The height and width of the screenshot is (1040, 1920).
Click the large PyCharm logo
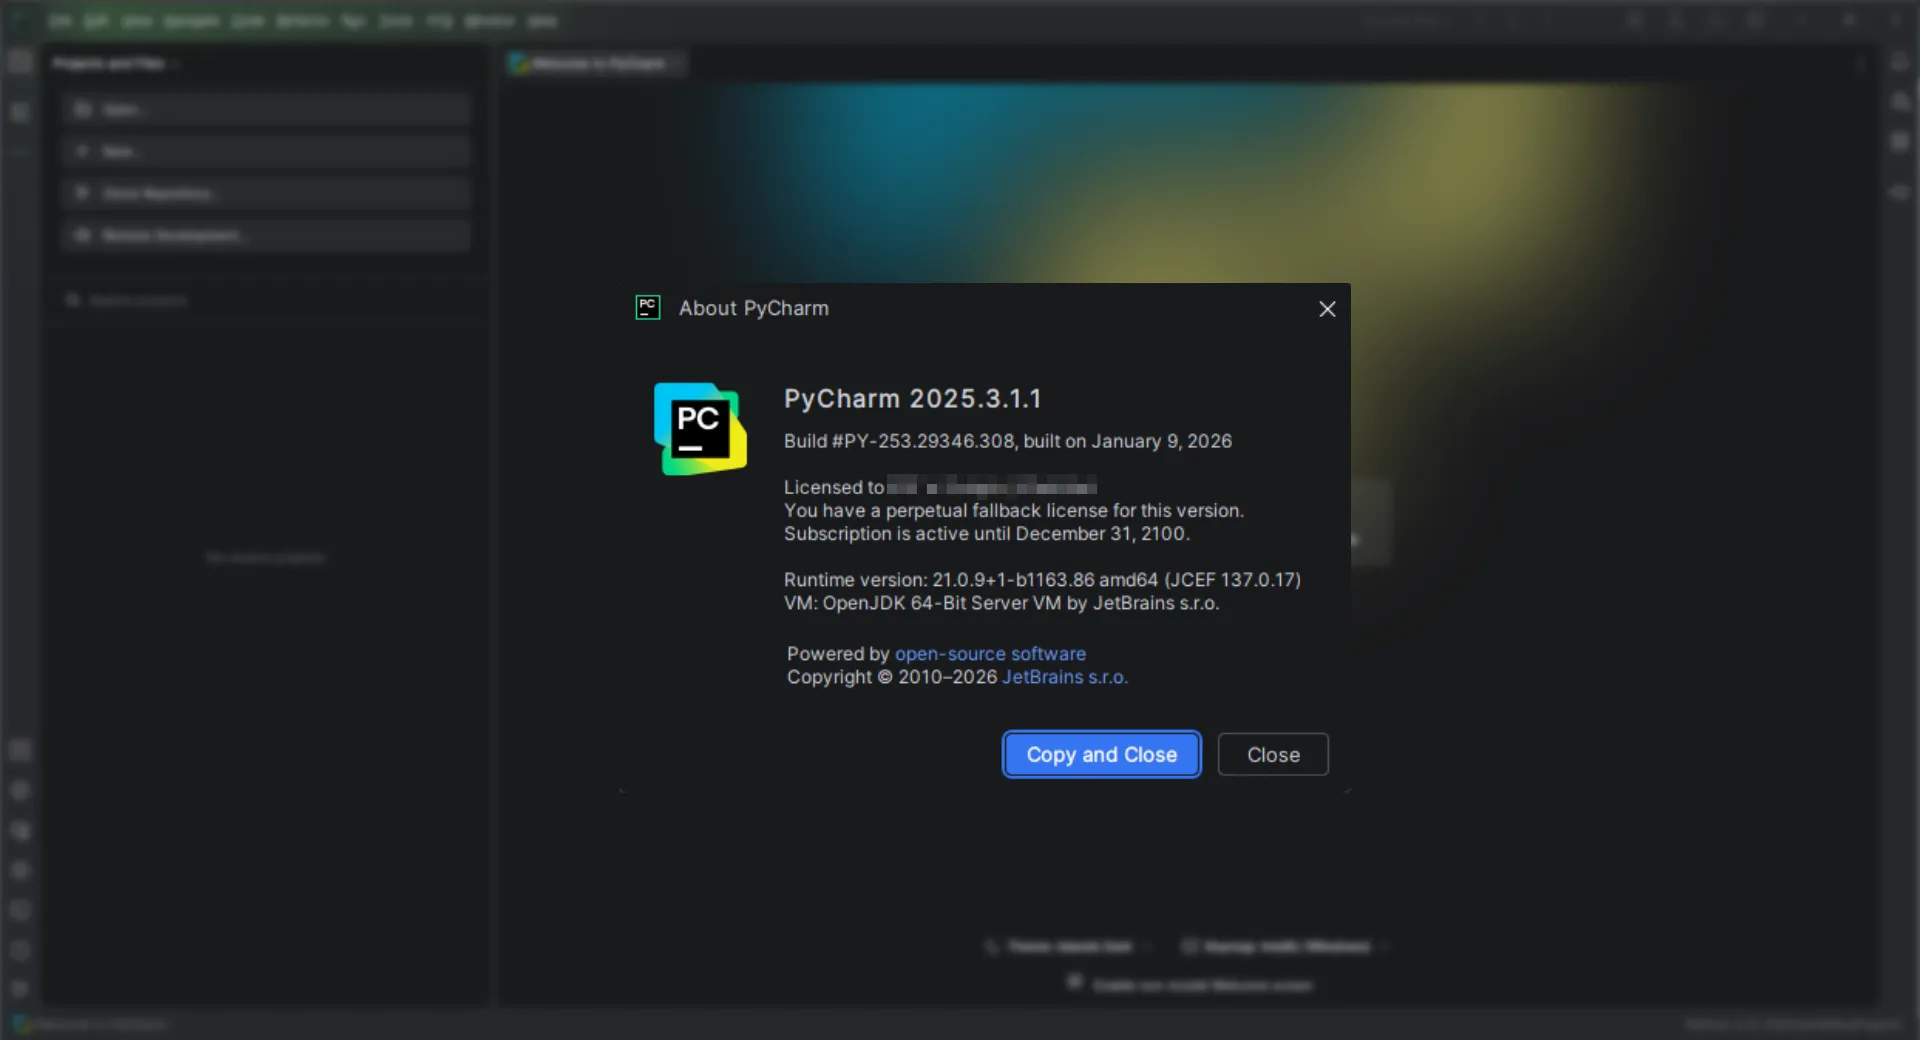click(700, 429)
